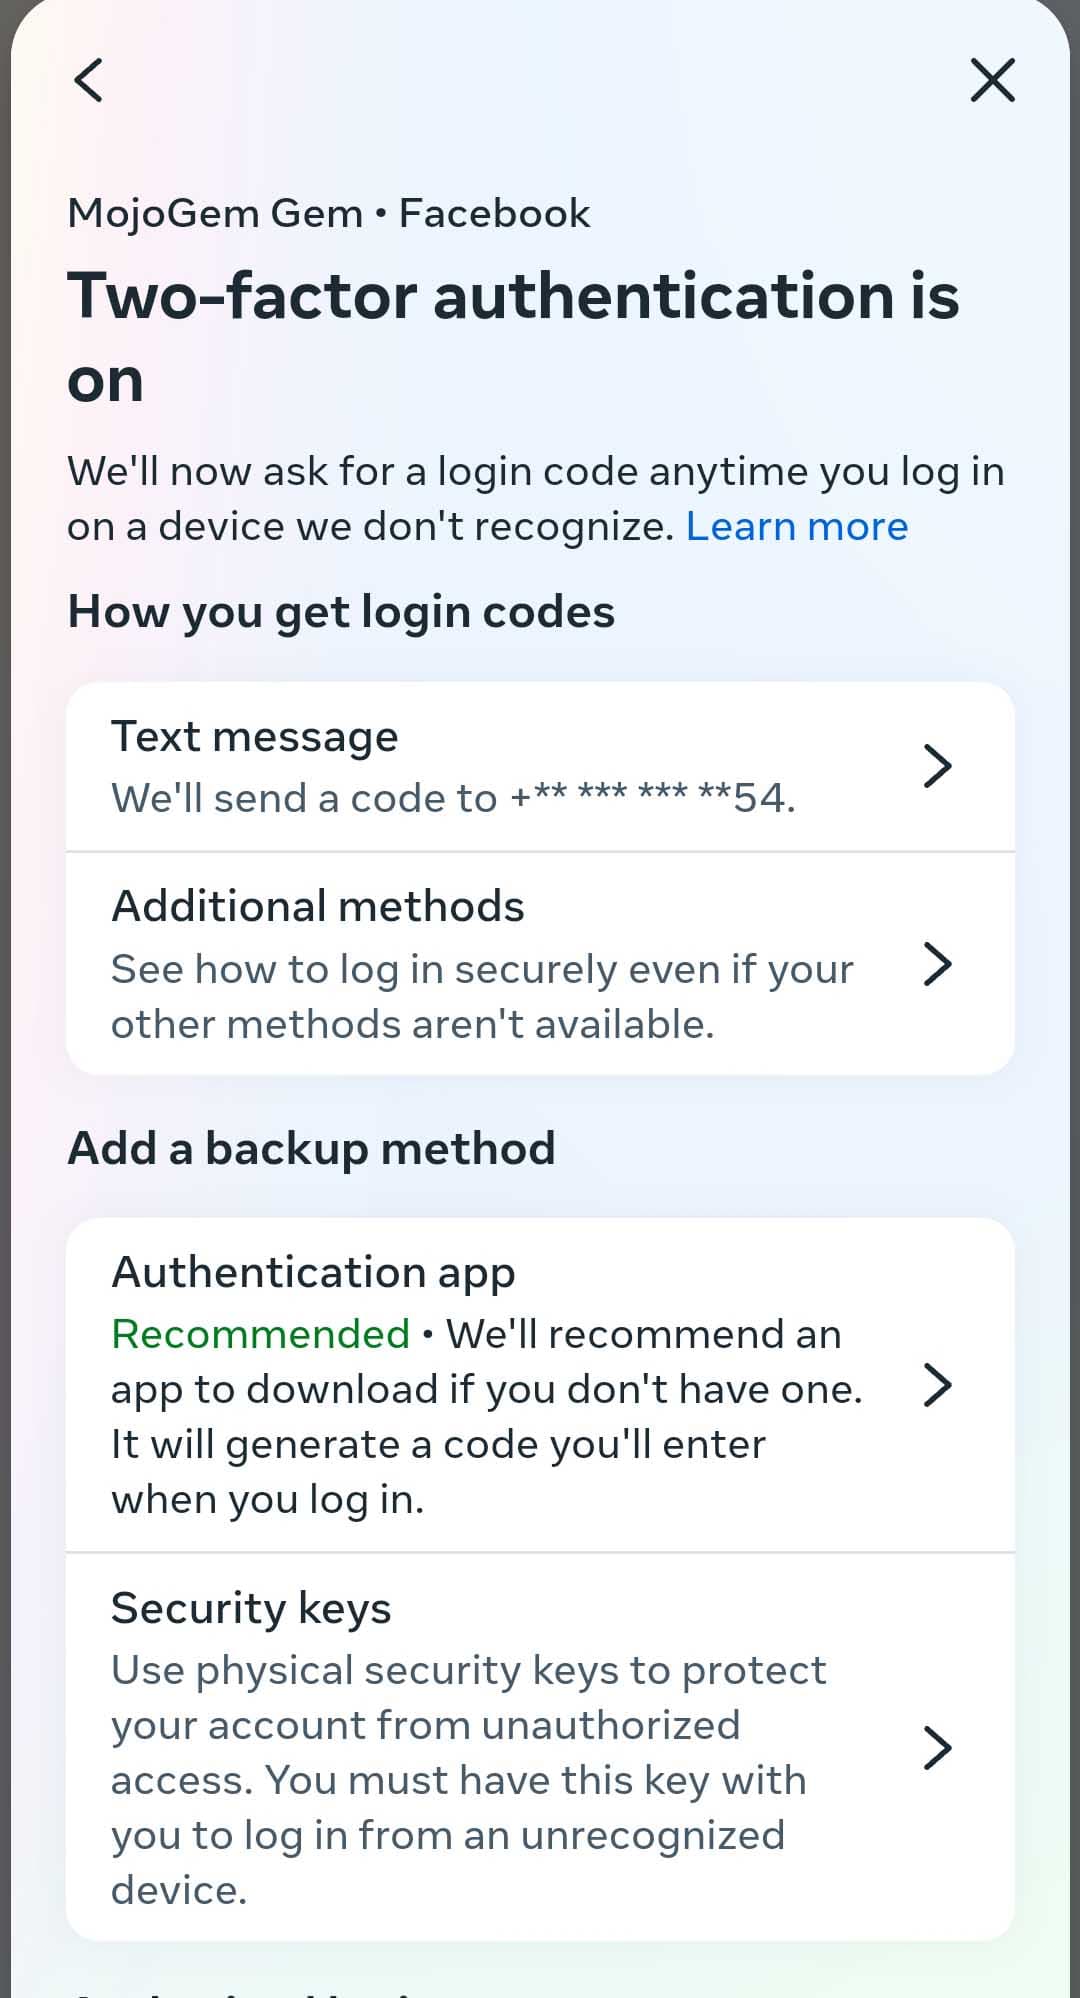Open the Additional methods entry title
Viewport: 1080px width, 1998px height.
coord(317,907)
